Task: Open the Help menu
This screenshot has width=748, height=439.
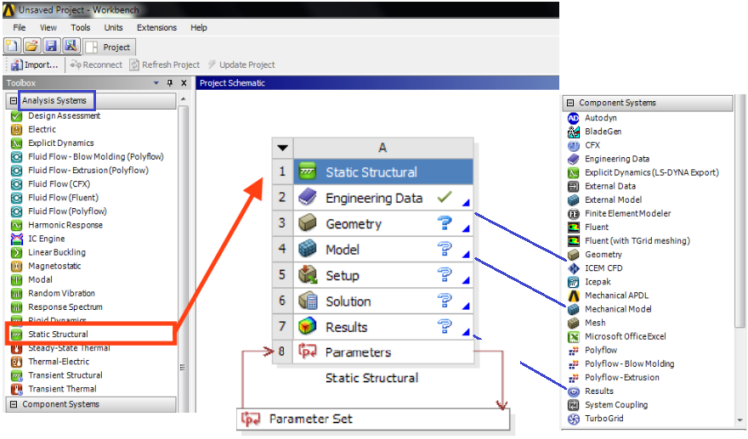Action: 198,28
